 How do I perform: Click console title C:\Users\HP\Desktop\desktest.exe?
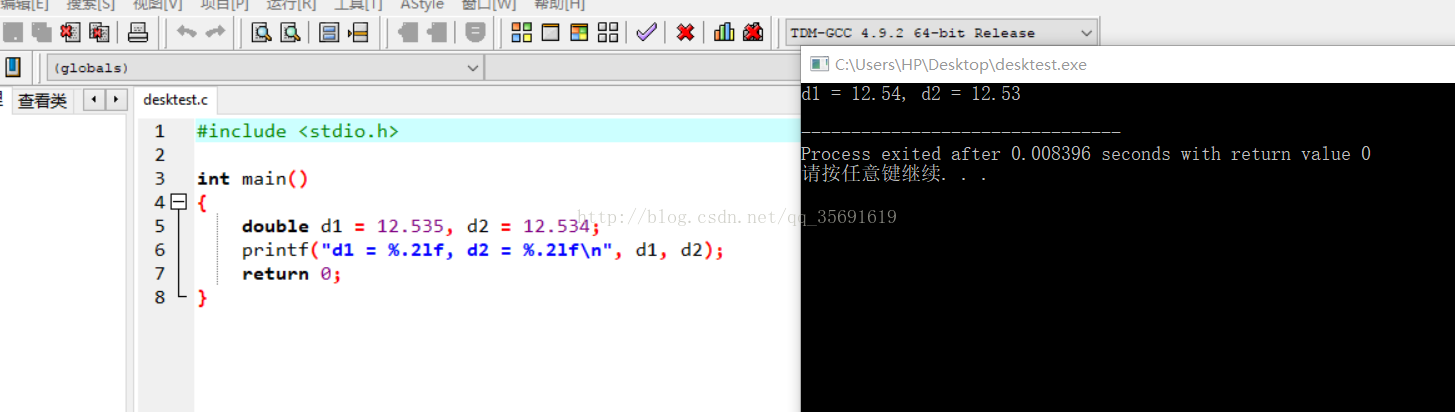click(x=960, y=64)
